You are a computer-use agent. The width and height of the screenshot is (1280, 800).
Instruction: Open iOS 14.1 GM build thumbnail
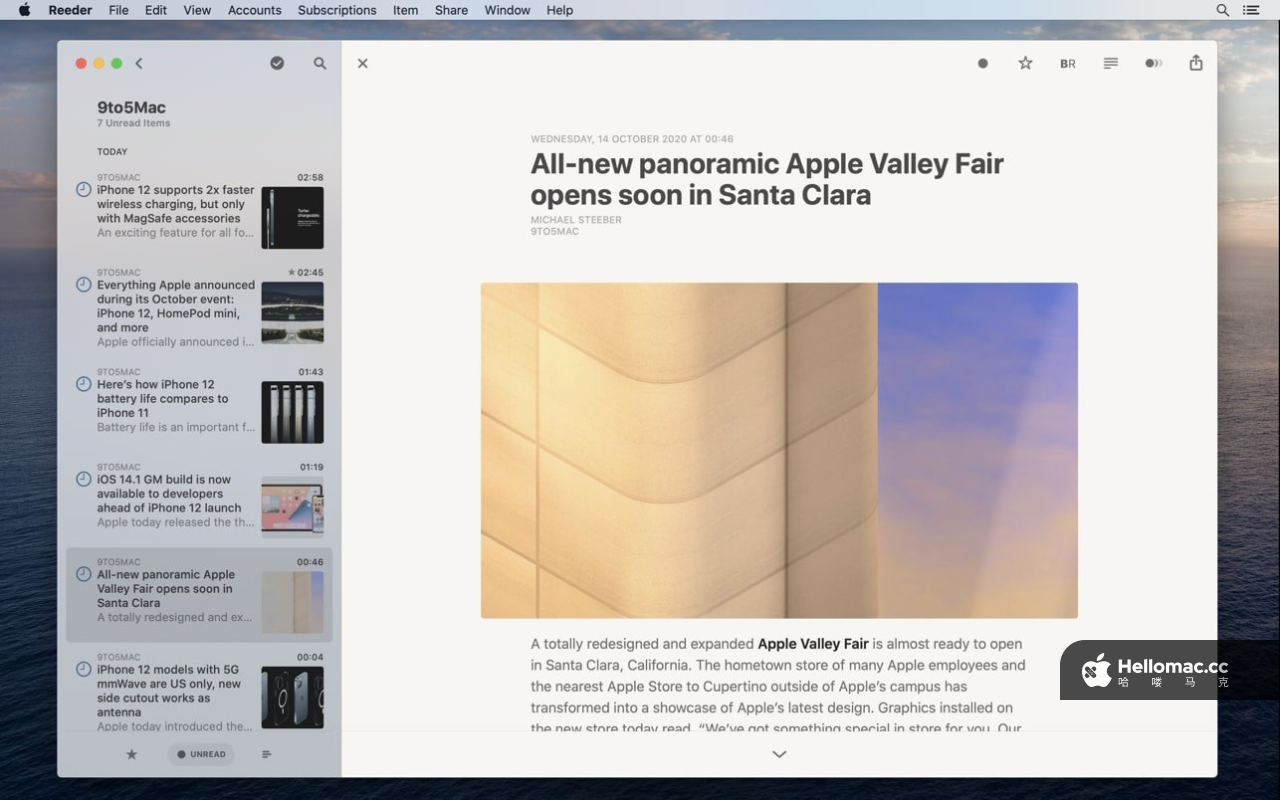pyautogui.click(x=292, y=507)
